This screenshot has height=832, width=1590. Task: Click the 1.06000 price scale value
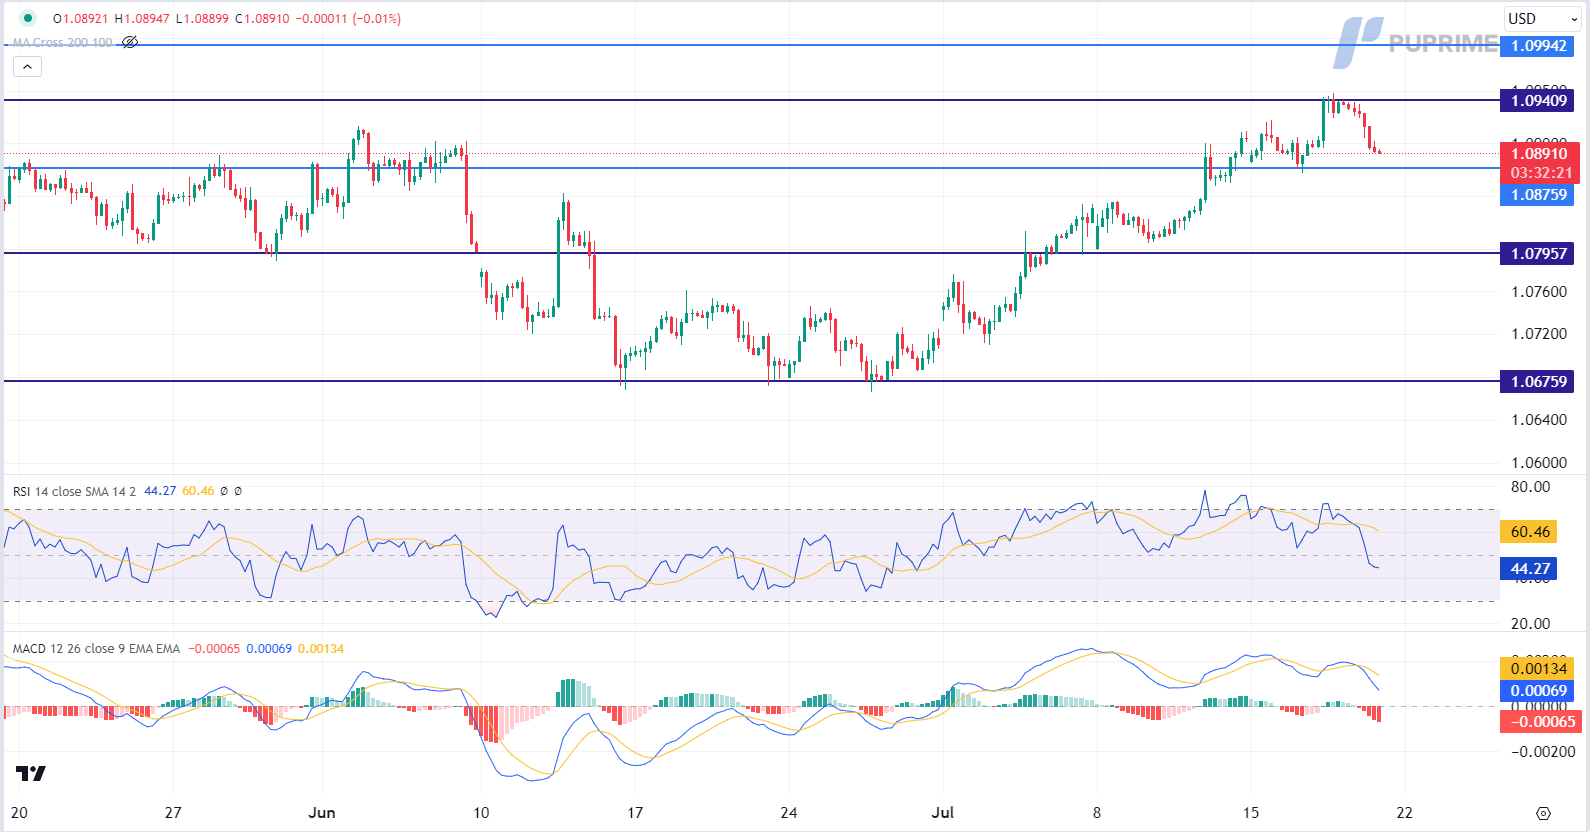tap(1539, 463)
